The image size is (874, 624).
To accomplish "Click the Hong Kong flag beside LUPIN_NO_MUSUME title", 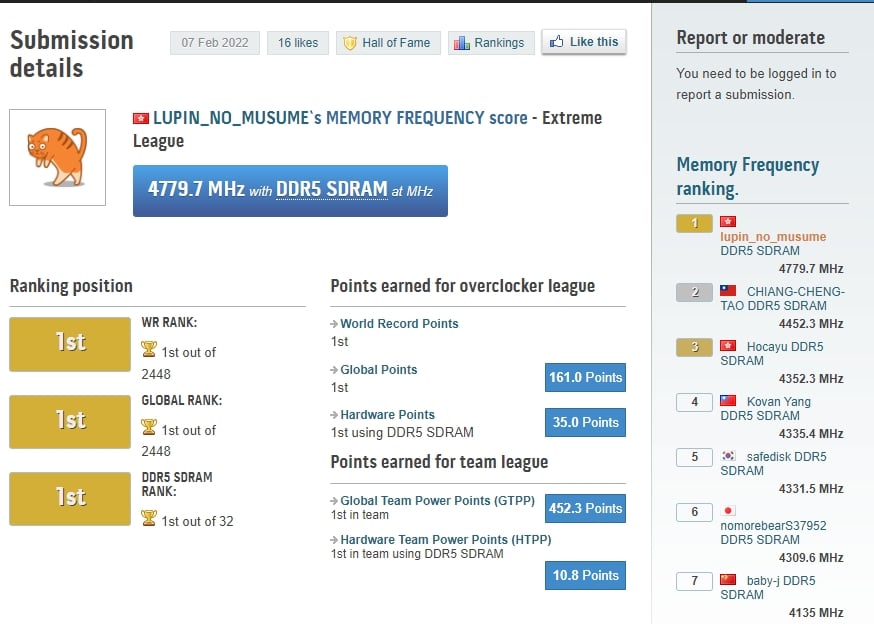I will point(141,118).
